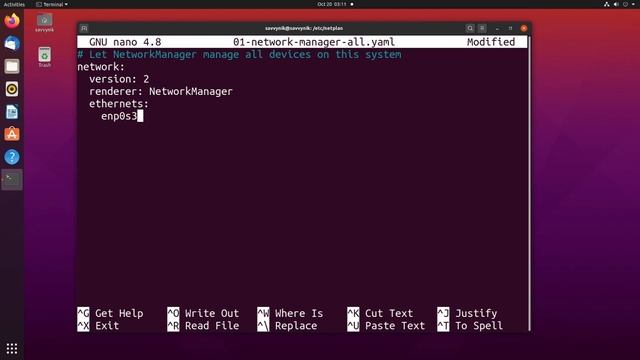Open the Help icon in dock
Screen dimensions: 640x360
(x=12, y=157)
